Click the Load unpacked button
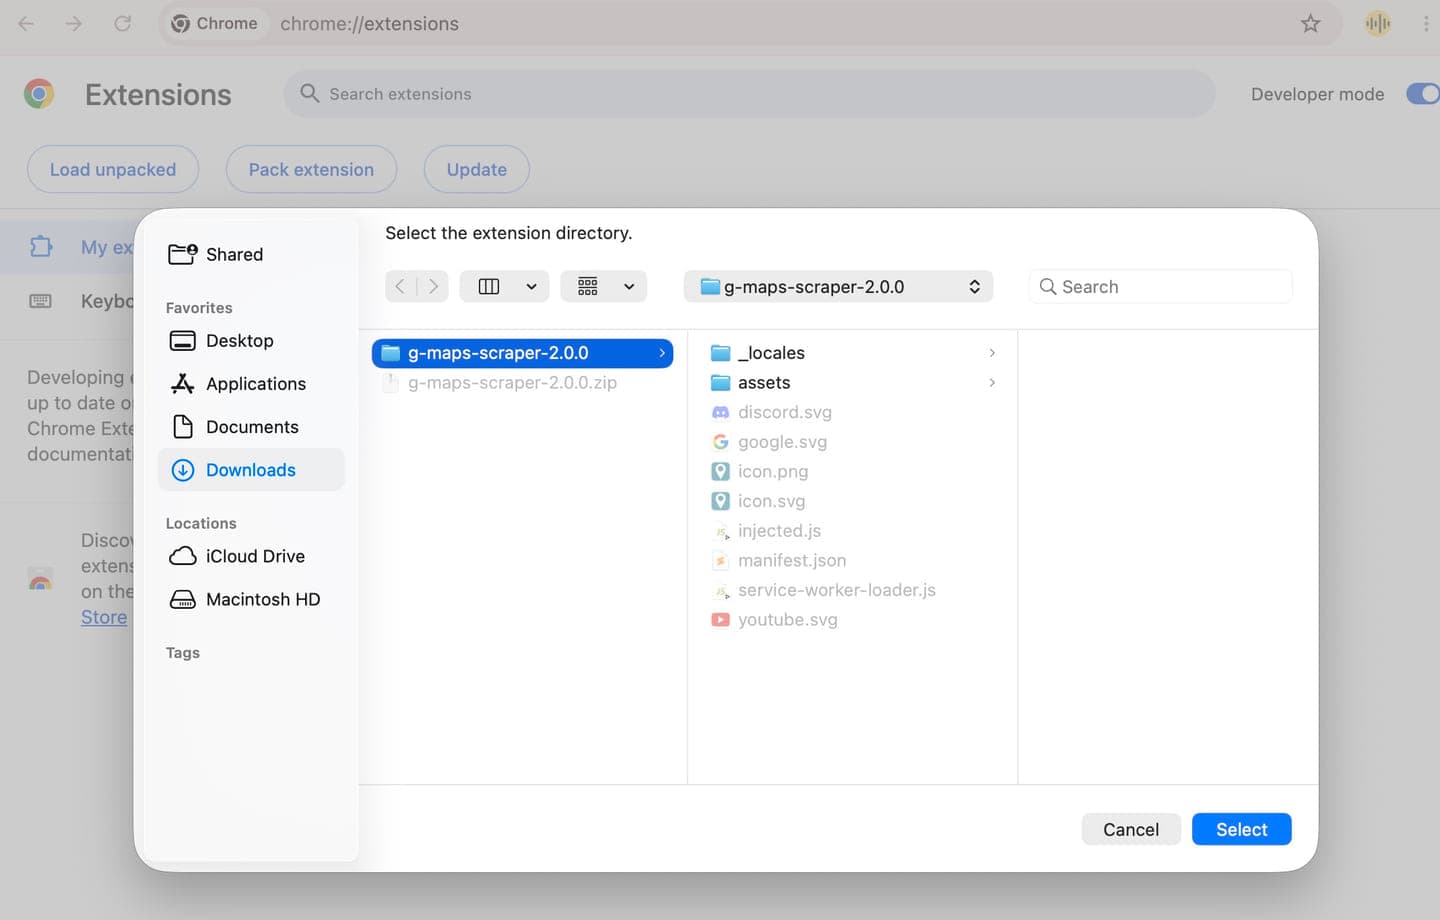This screenshot has height=920, width=1440. tap(113, 170)
